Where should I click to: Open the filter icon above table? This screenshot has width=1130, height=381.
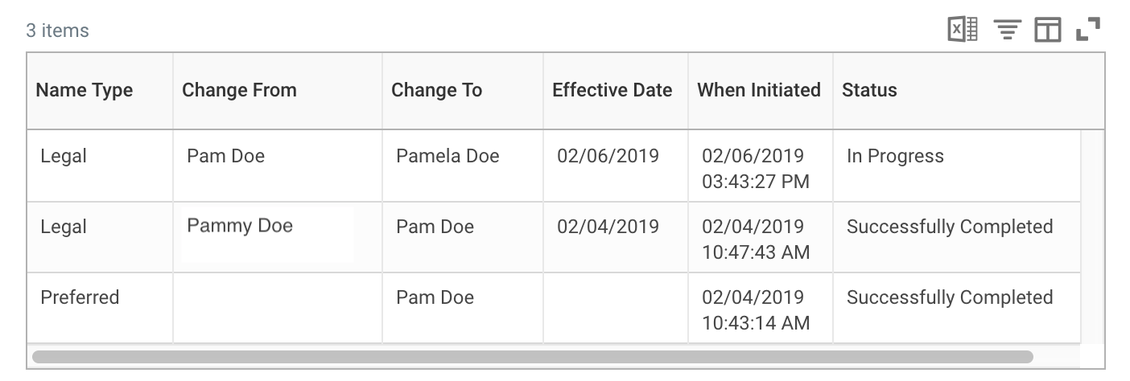coord(1007,30)
